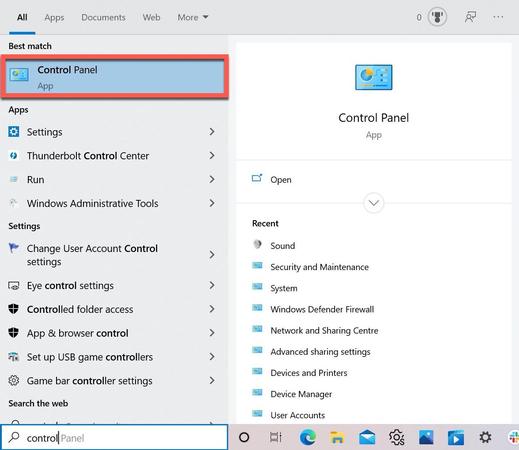The width and height of the screenshot is (519, 450).
Task: Click the shield icon for App & browser control
Action: pos(13,333)
